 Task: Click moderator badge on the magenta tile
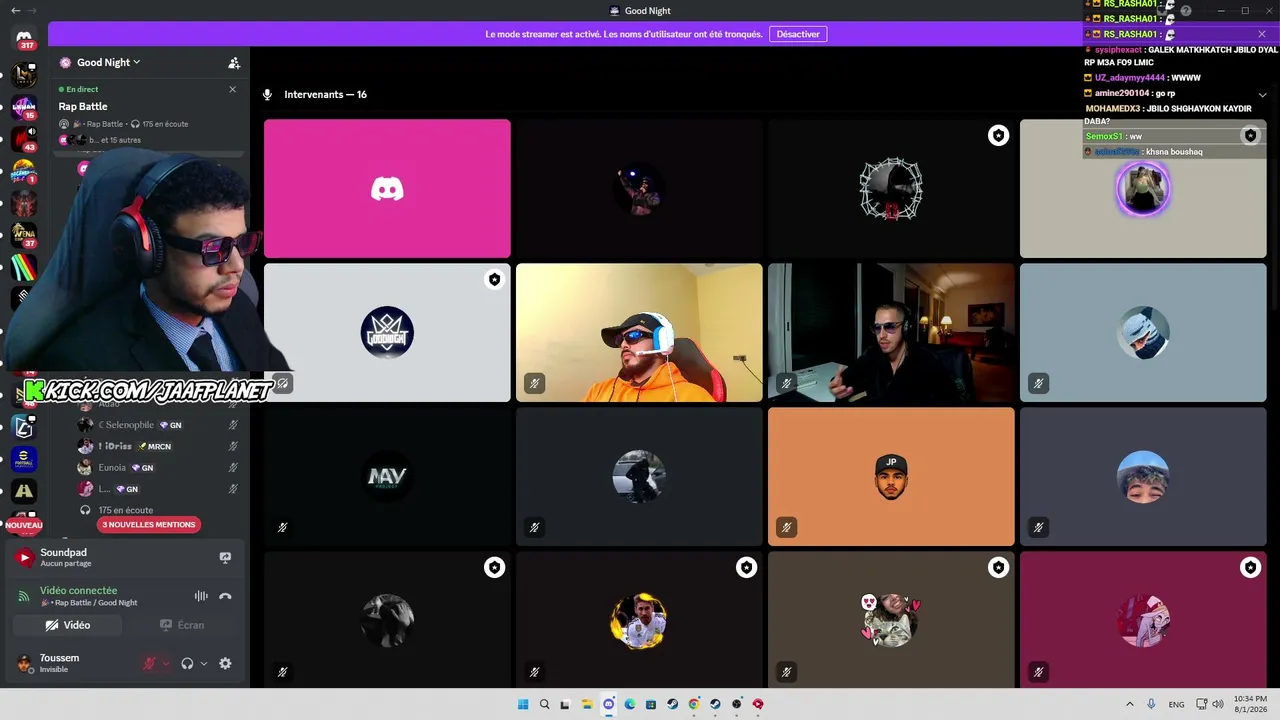(1250, 568)
